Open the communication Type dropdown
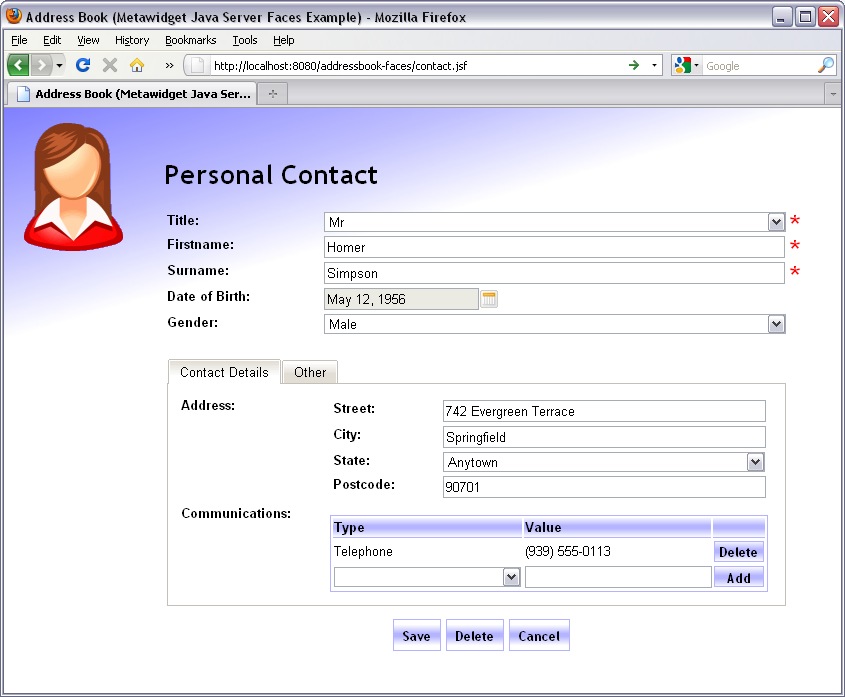The height and width of the screenshot is (697, 845). 512,577
